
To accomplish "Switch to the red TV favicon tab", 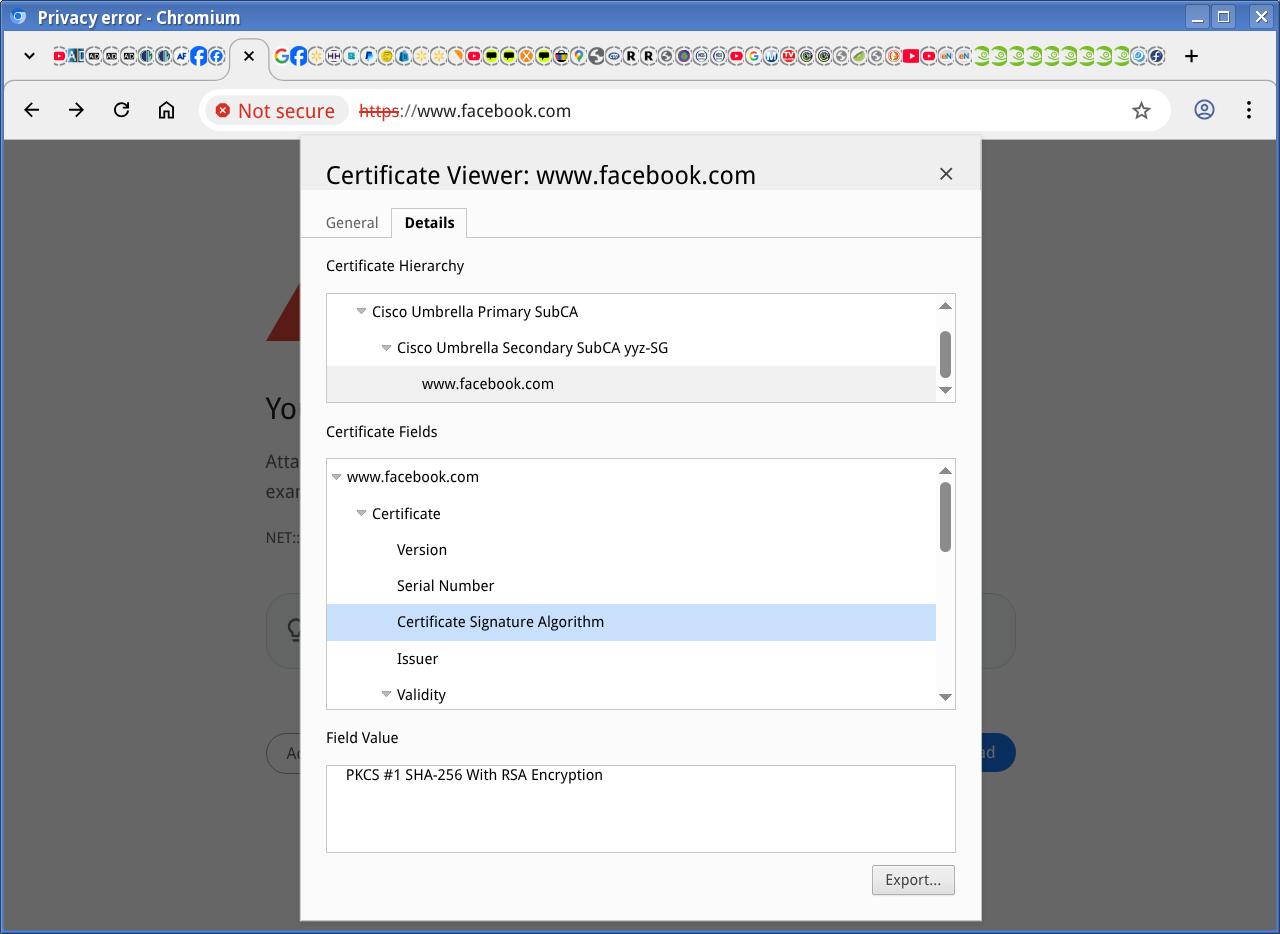I will coord(788,56).
